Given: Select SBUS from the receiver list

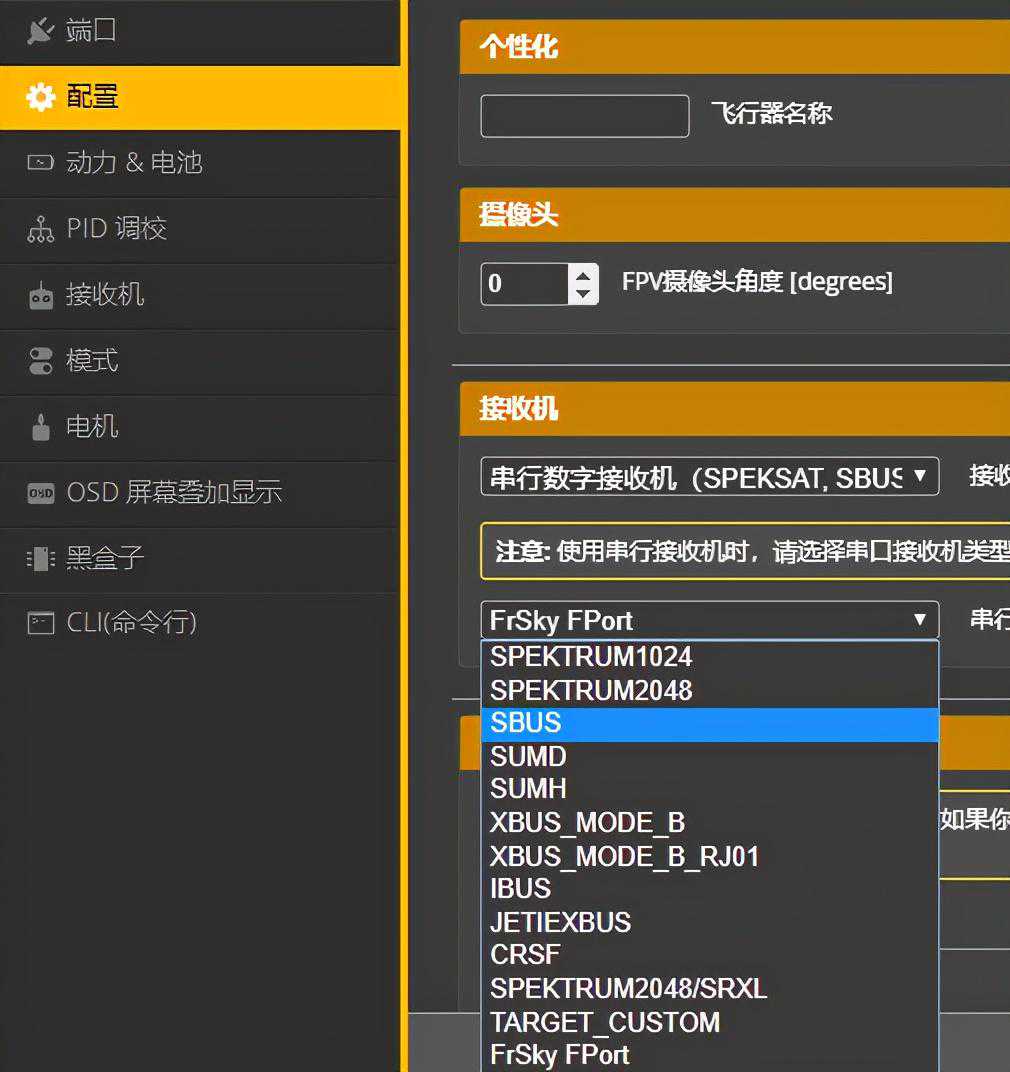Looking at the screenshot, I should [x=709, y=723].
